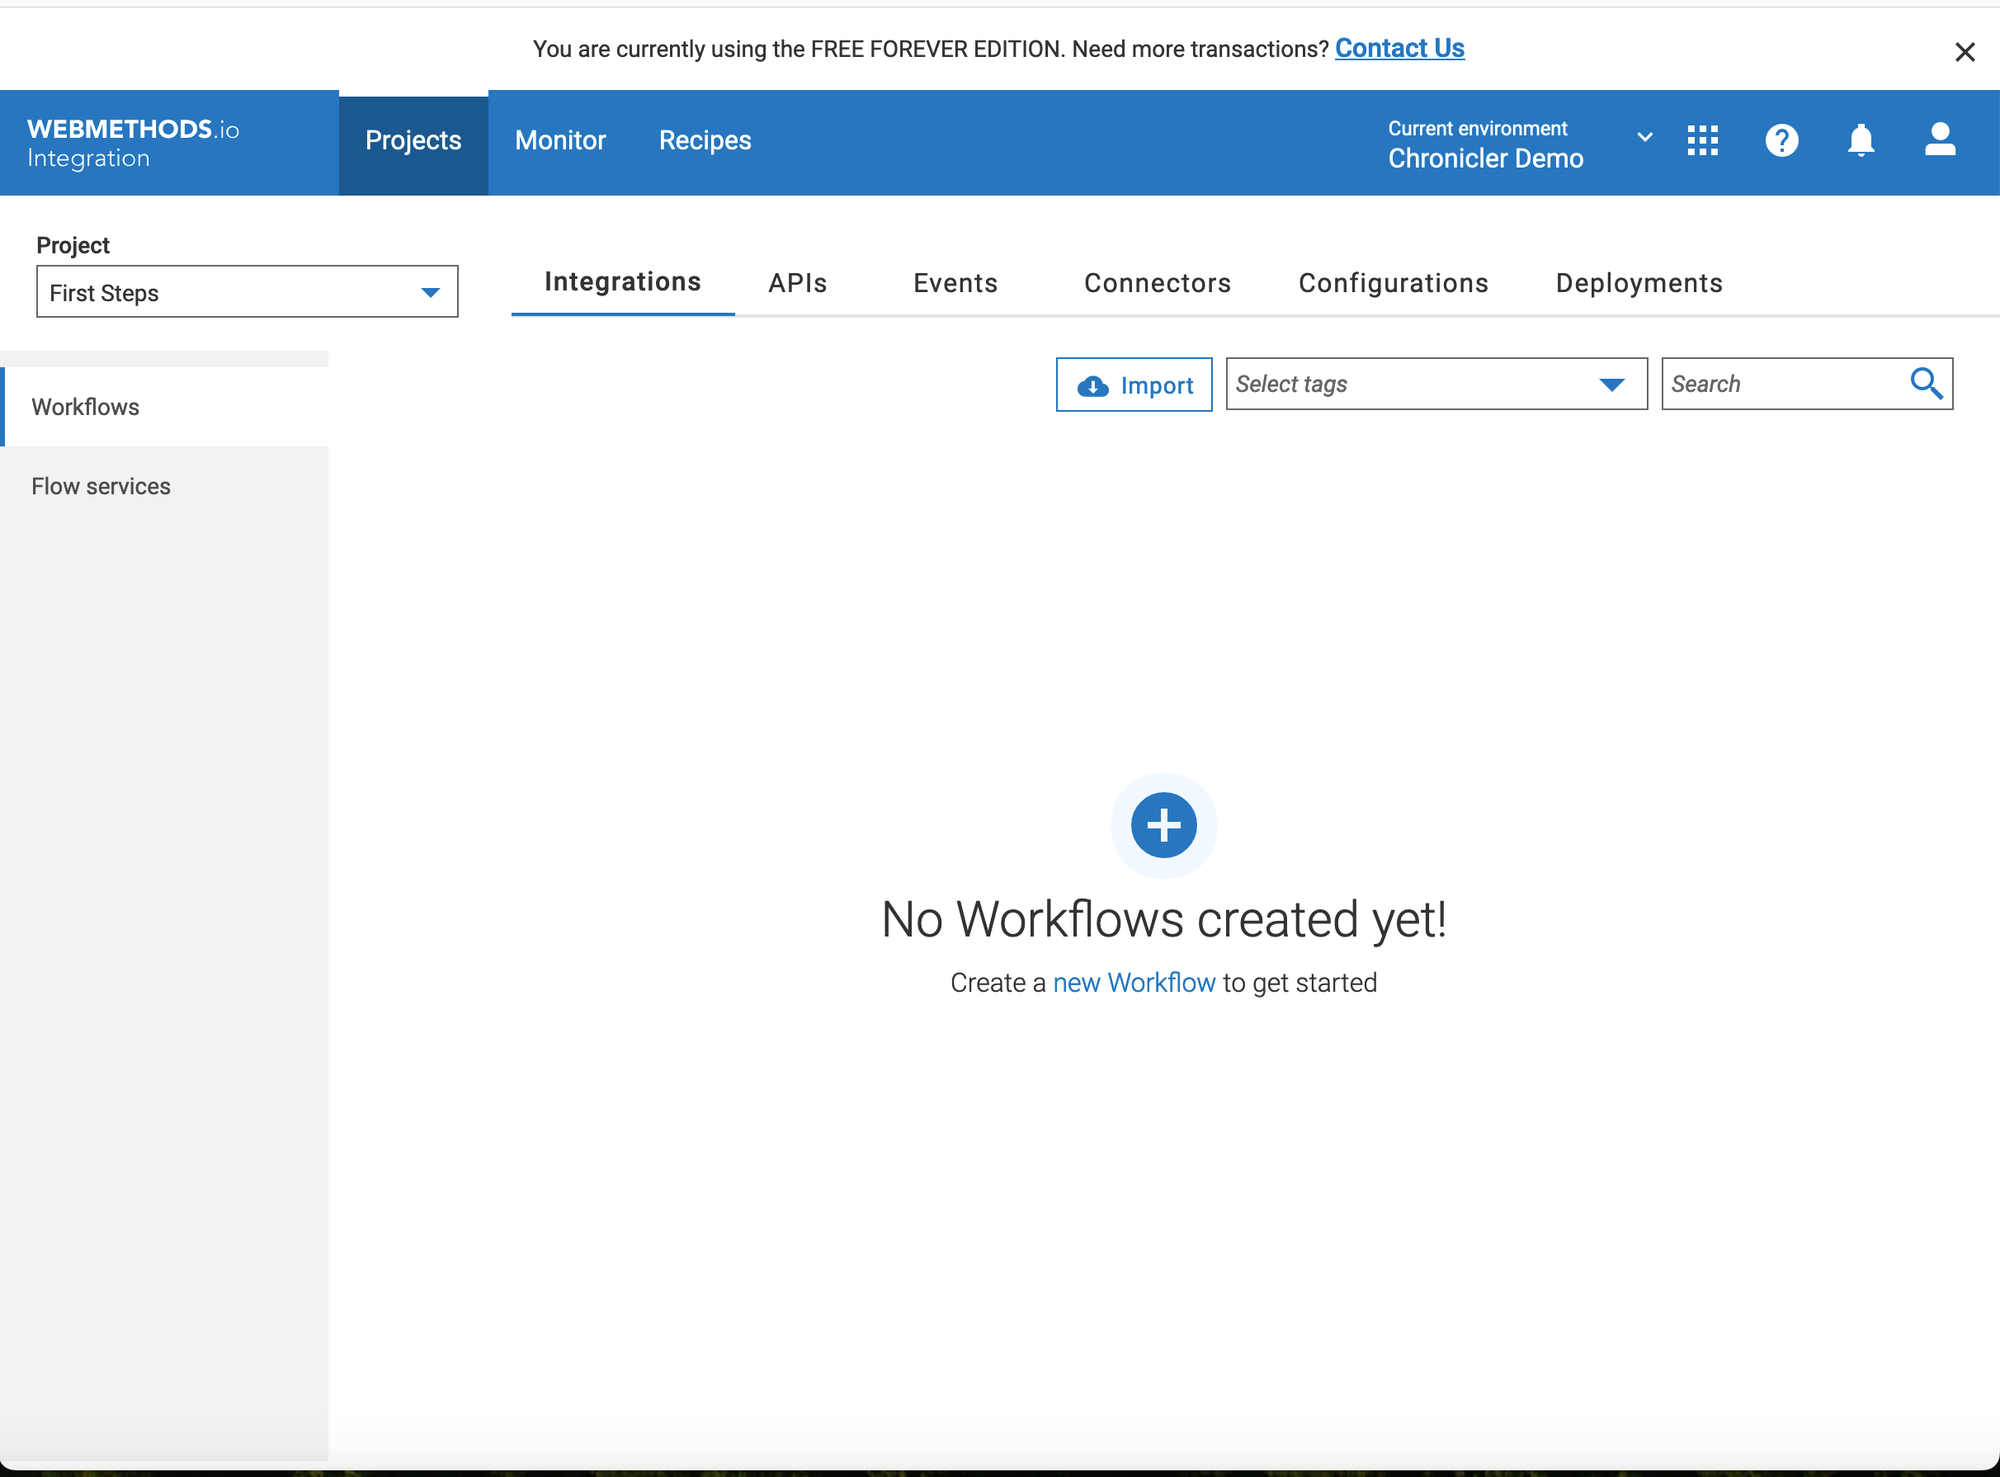
Task: Dismiss the free edition banner
Action: coord(1964,52)
